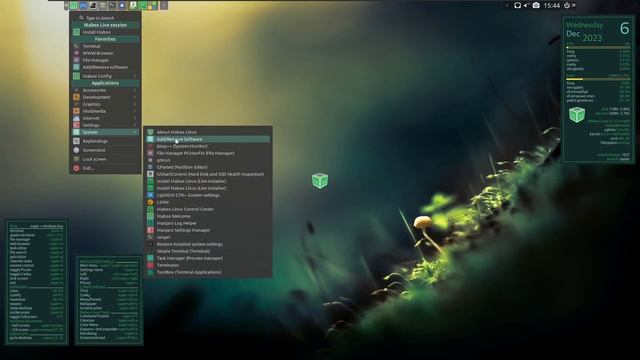
Task: Click the date 6 in Conky widget
Action: click(624, 28)
